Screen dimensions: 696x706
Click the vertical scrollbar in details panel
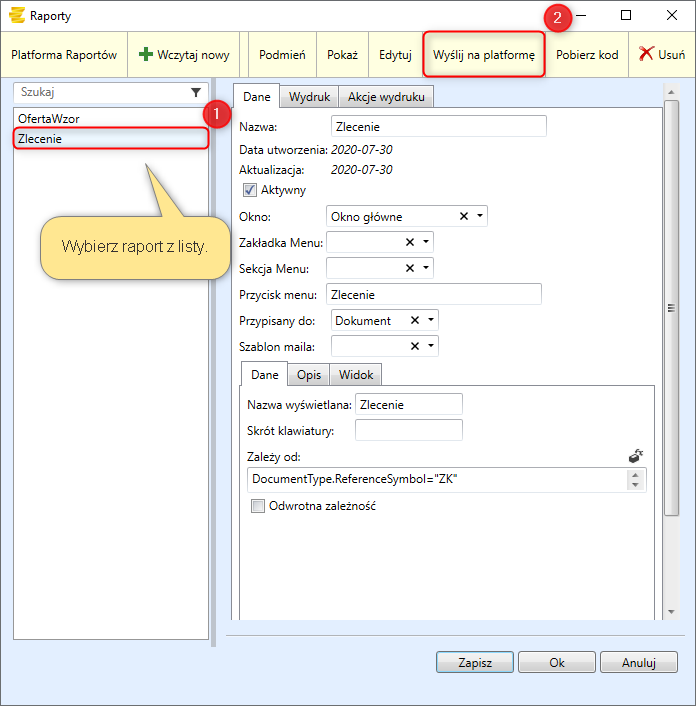671,300
